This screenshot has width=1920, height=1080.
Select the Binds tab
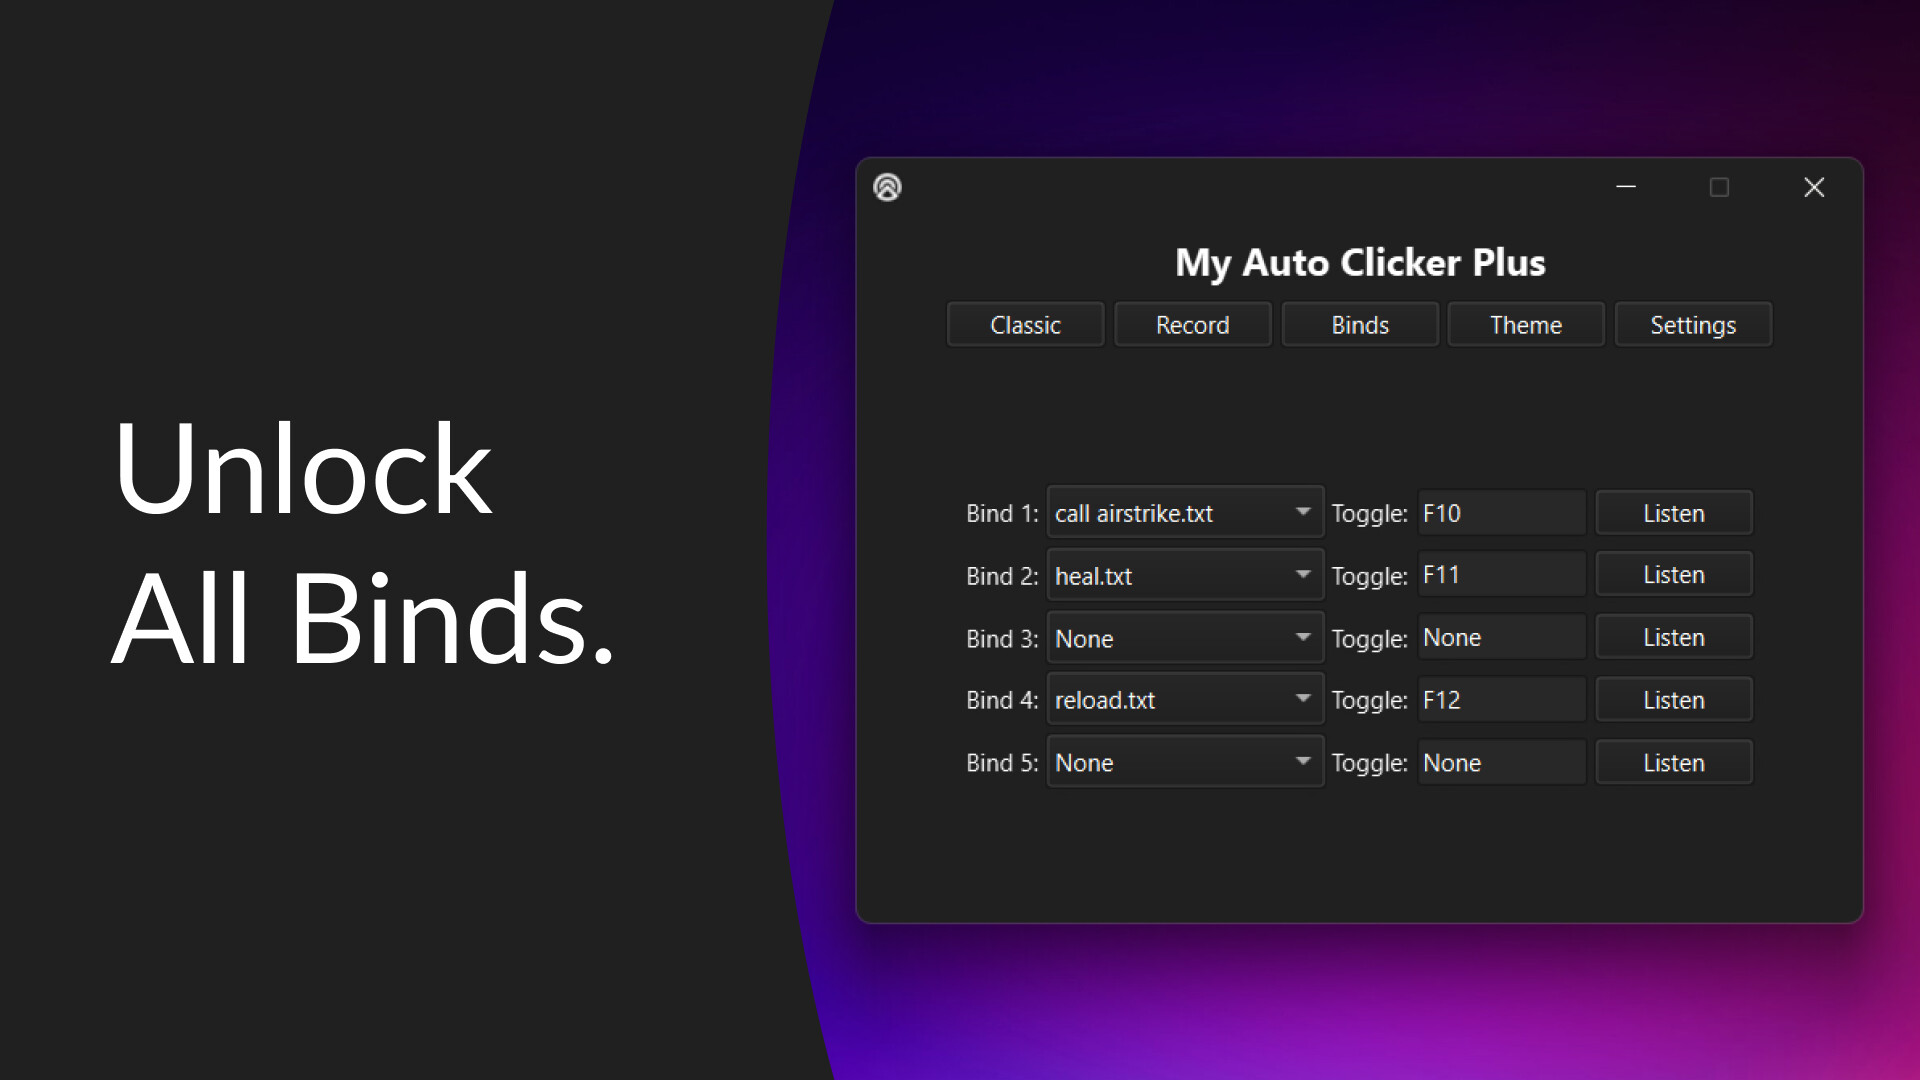(1359, 324)
